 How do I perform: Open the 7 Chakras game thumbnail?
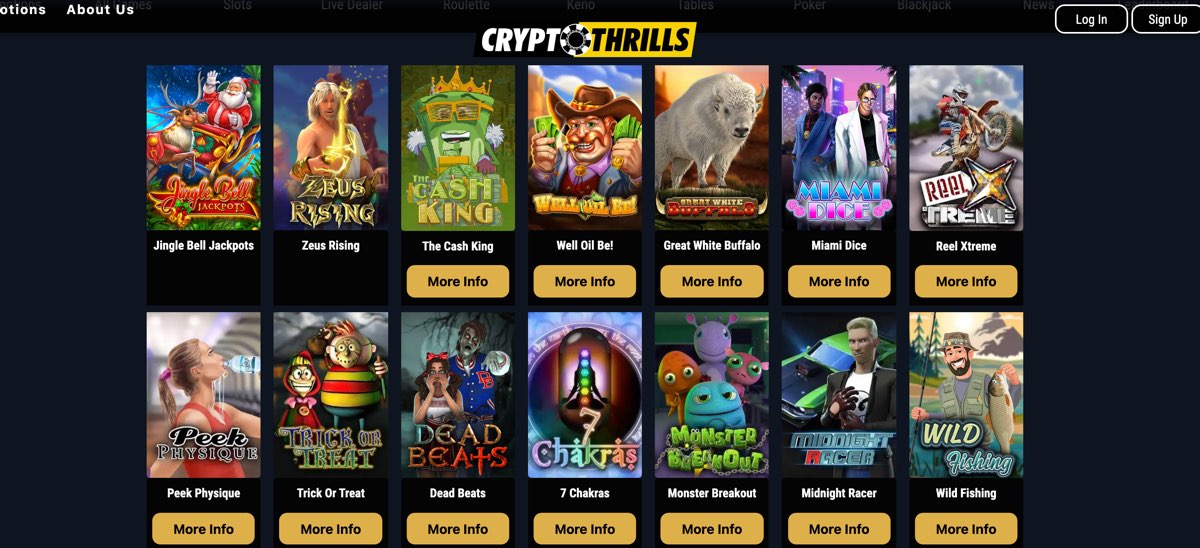coord(585,395)
